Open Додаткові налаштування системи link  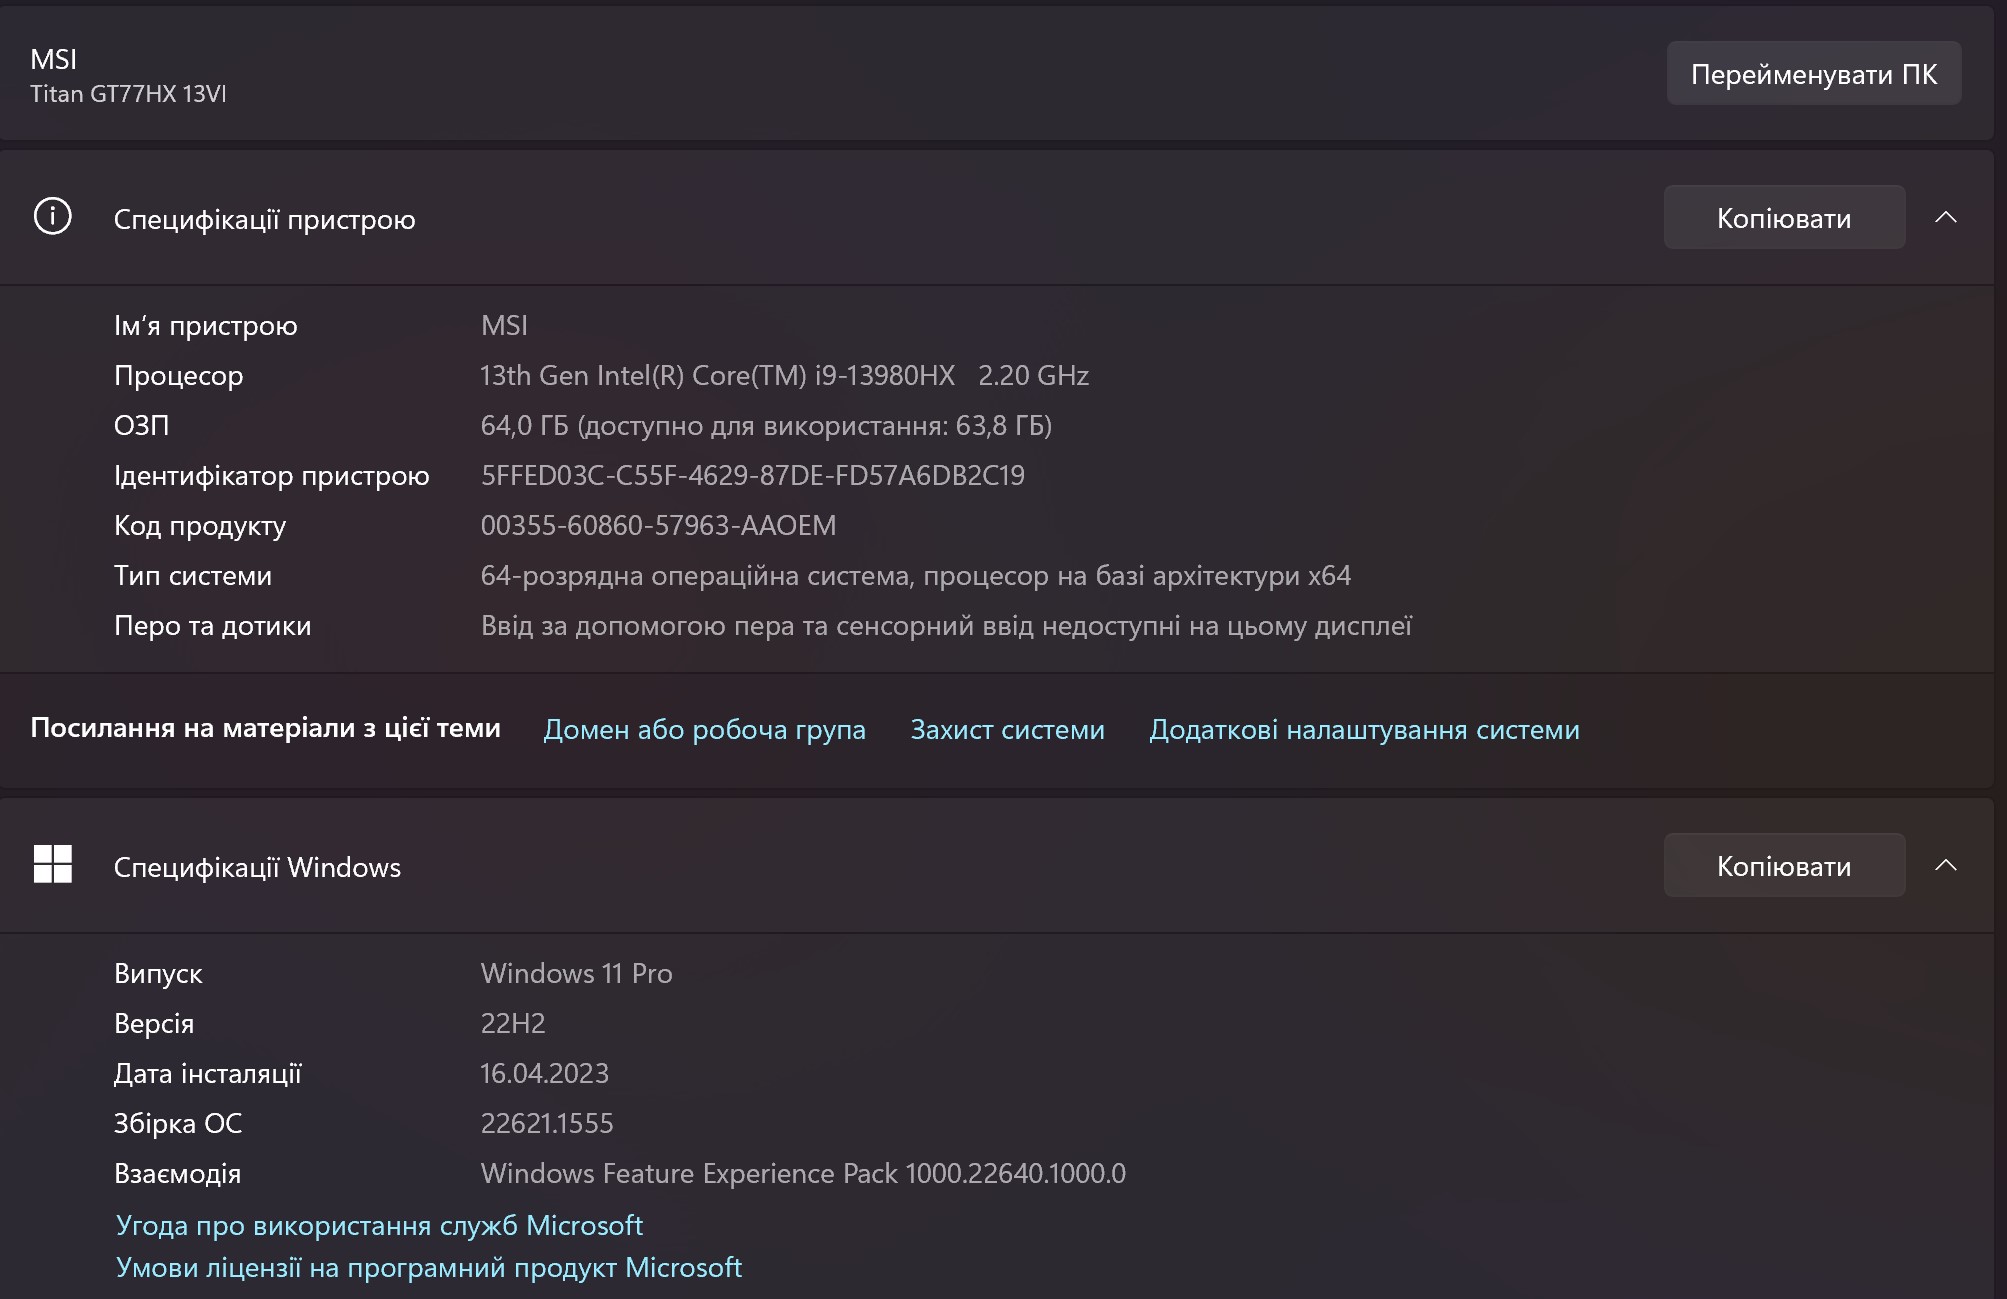coord(1364,729)
